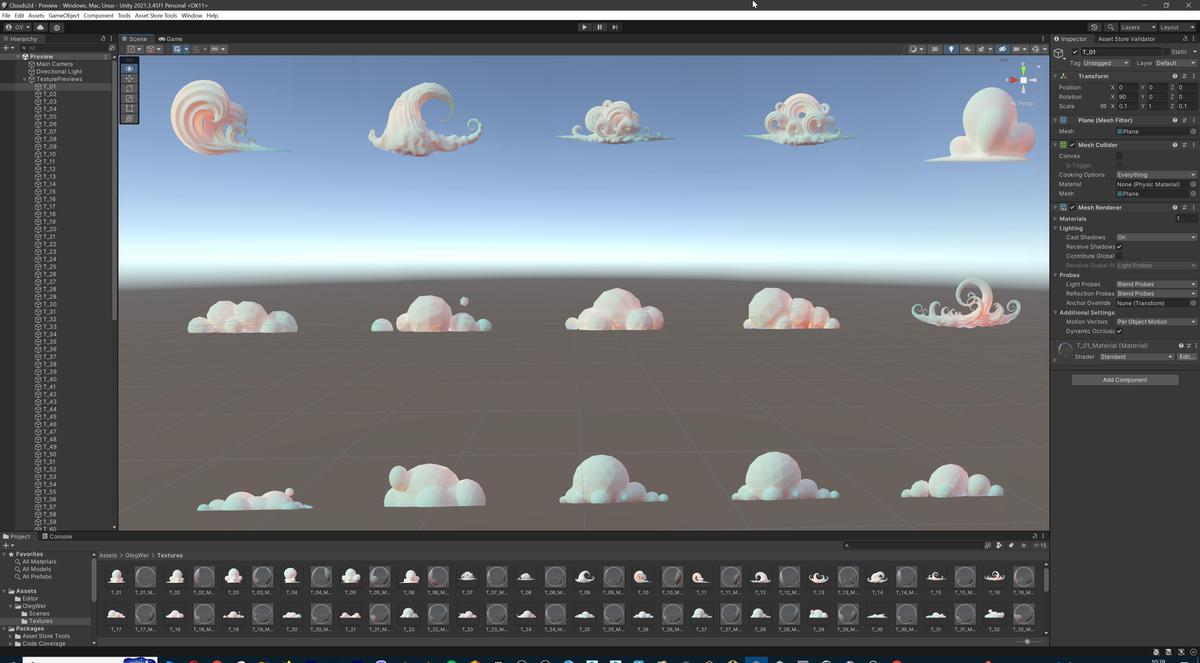Select the Rotate tool in the scene toolbar
1200x663 pixels.
point(128,88)
